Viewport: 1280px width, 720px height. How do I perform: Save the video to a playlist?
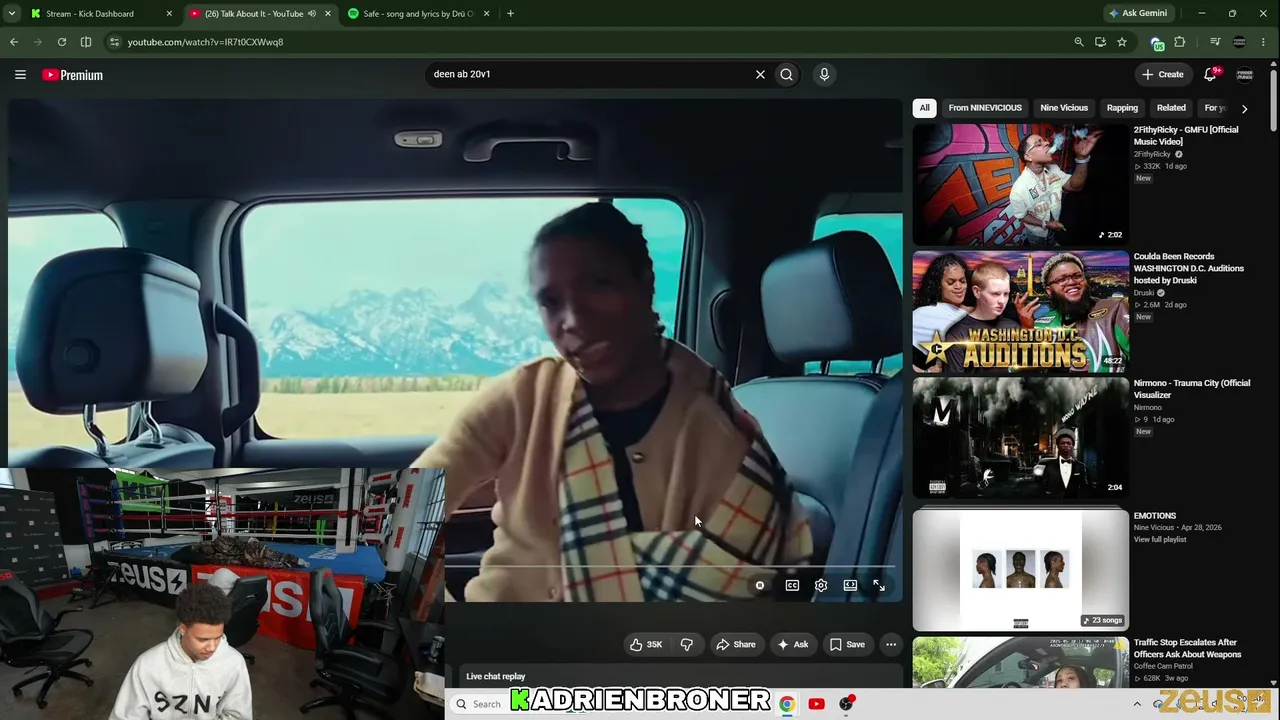click(847, 645)
